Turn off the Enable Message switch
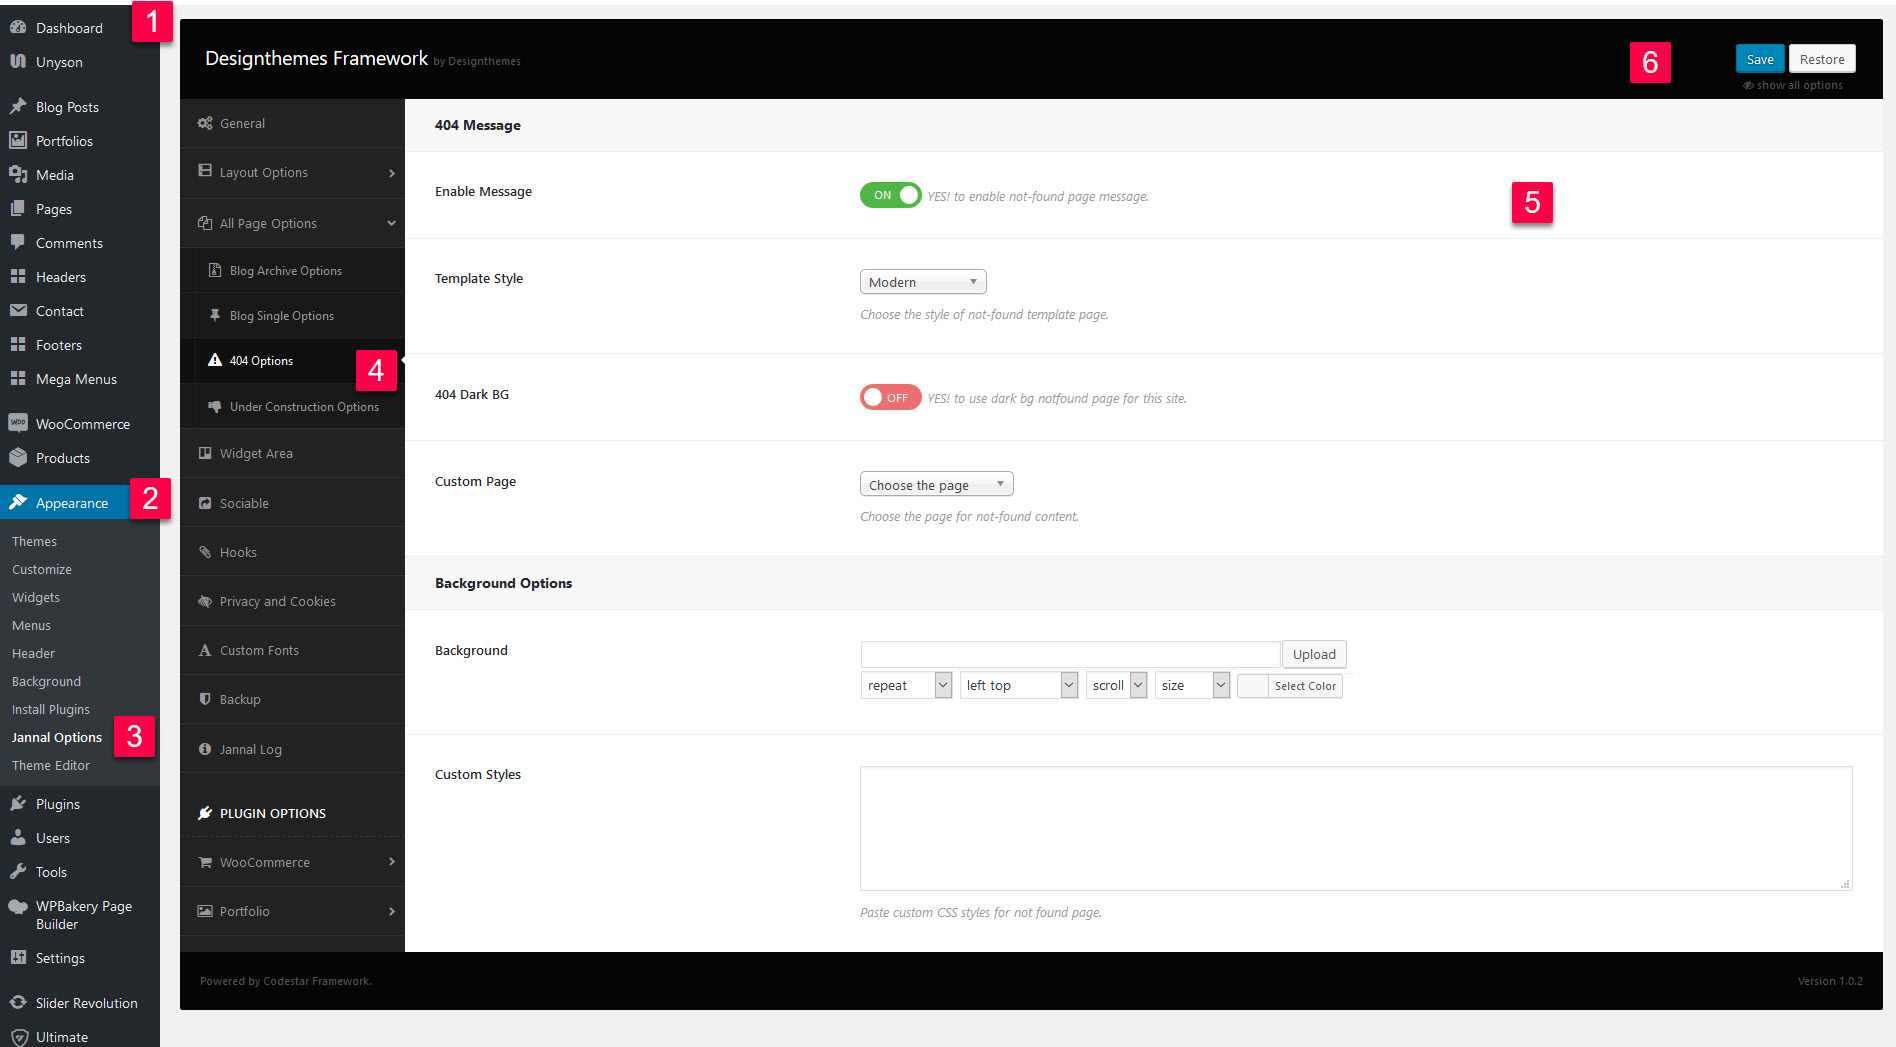The width and height of the screenshot is (1896, 1047). coord(890,195)
